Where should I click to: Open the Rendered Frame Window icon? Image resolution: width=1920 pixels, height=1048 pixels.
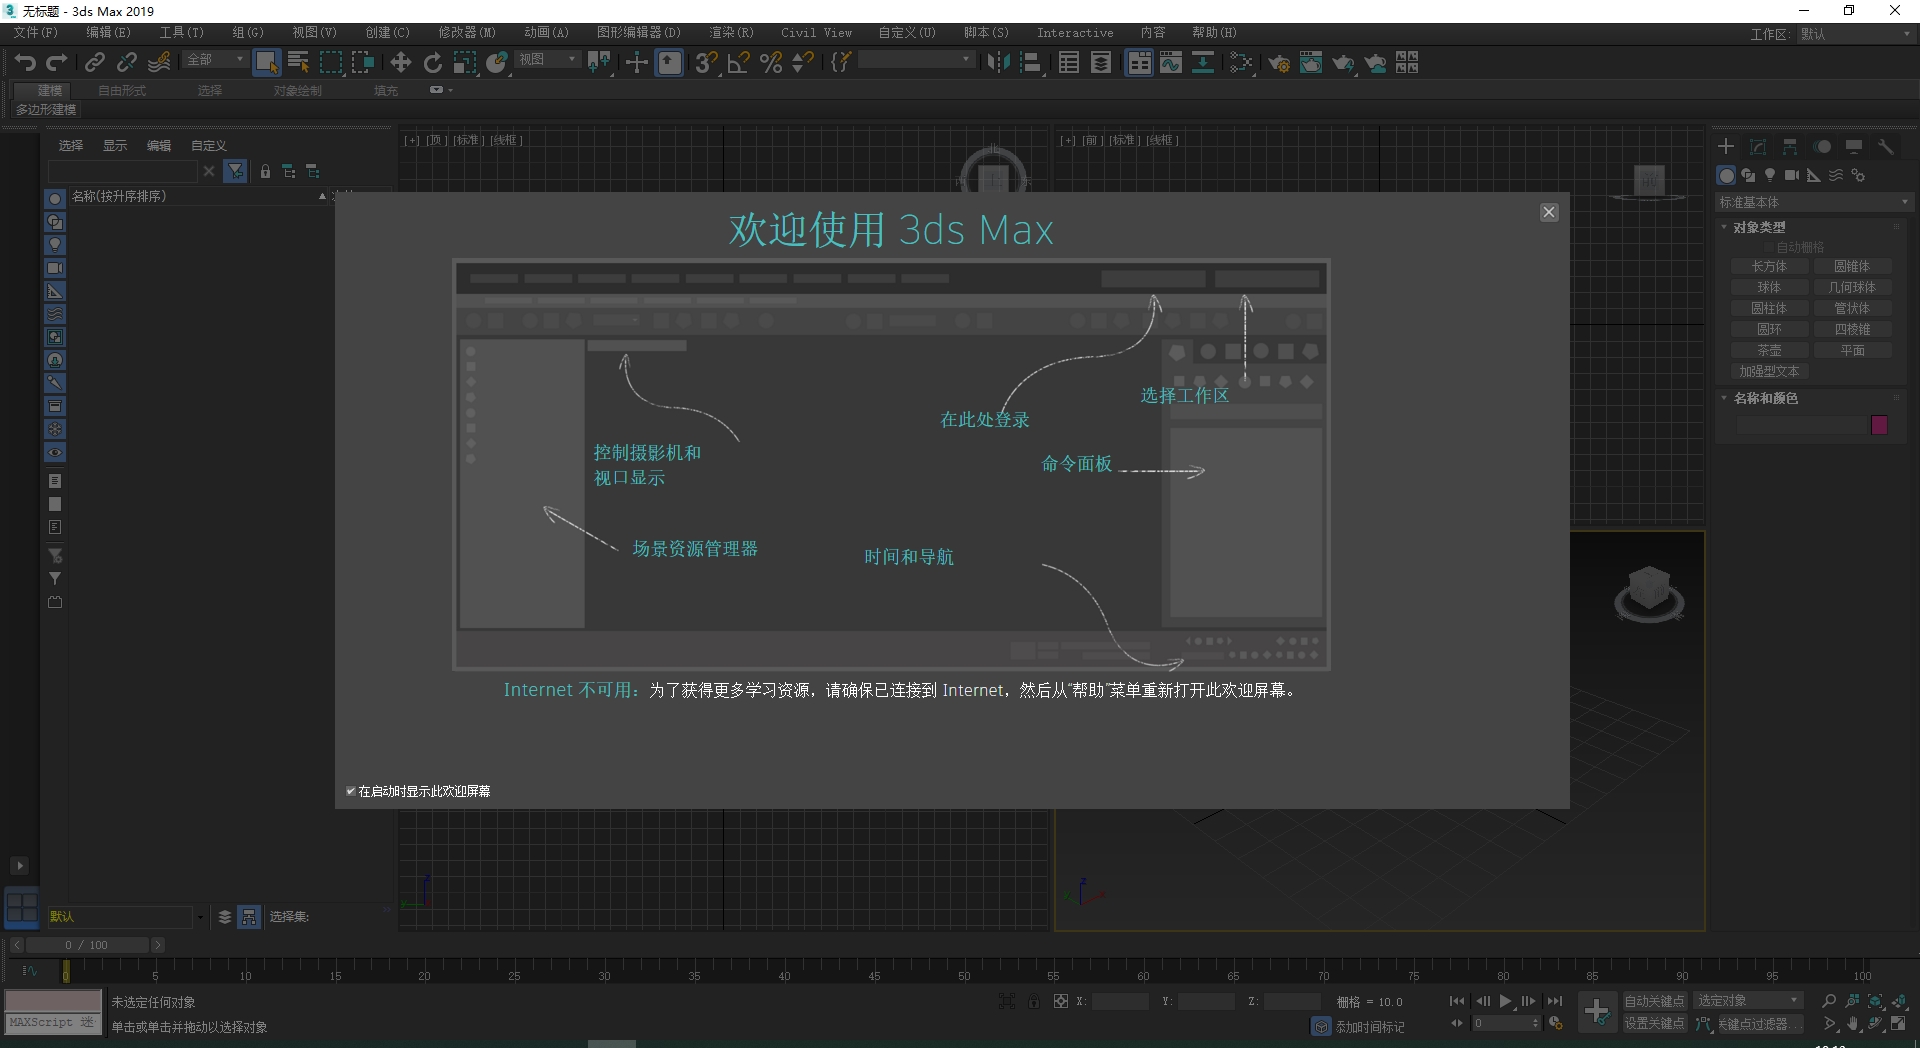(1311, 63)
